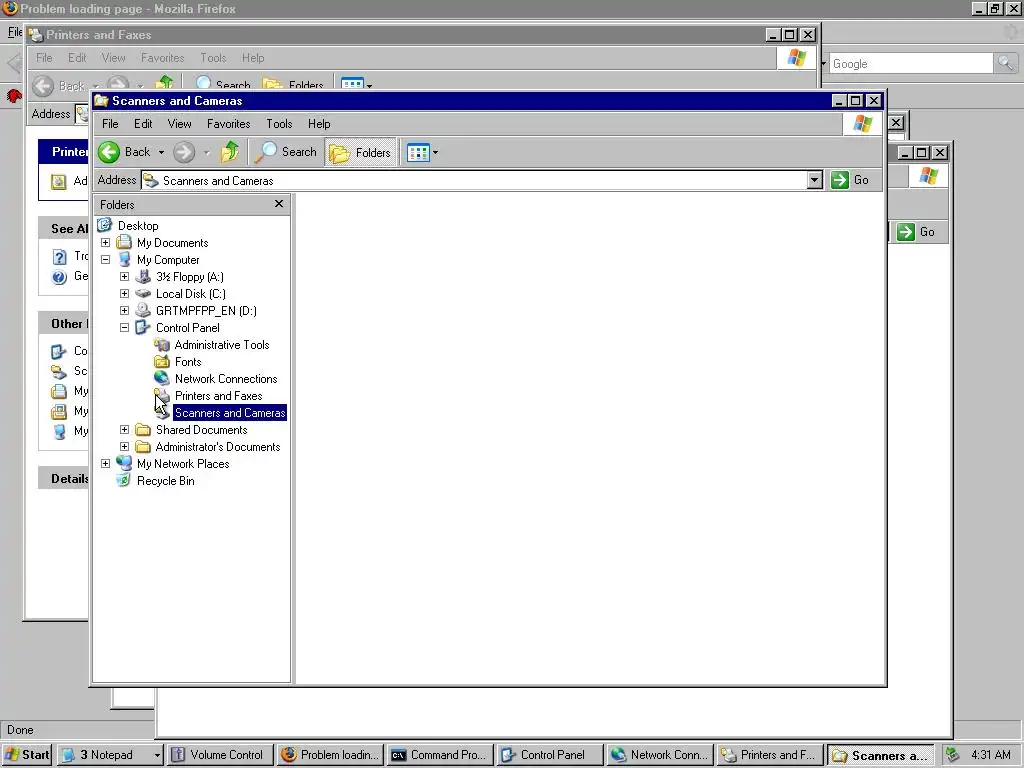Click the My Documents folder icon
Screen dimensions: 1024x768
click(124, 242)
